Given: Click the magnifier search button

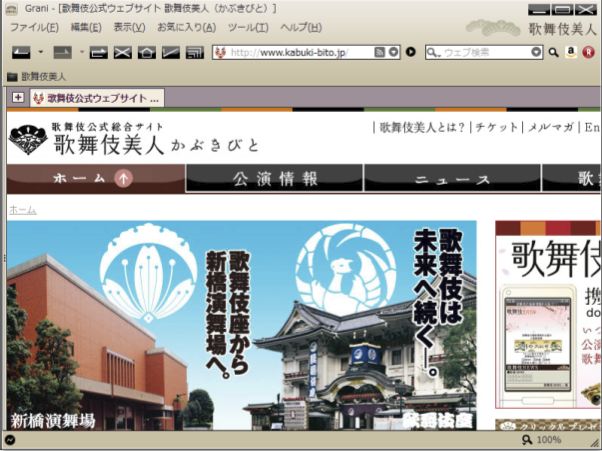Looking at the screenshot, I should coord(553,53).
